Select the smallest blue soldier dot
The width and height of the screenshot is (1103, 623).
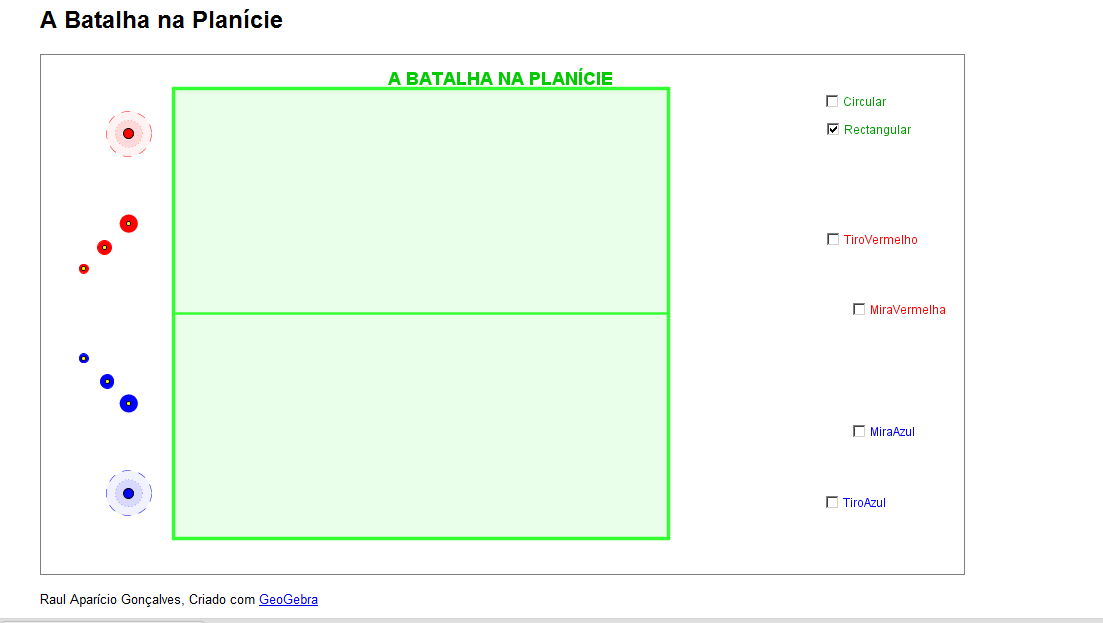pyautogui.click(x=84, y=359)
